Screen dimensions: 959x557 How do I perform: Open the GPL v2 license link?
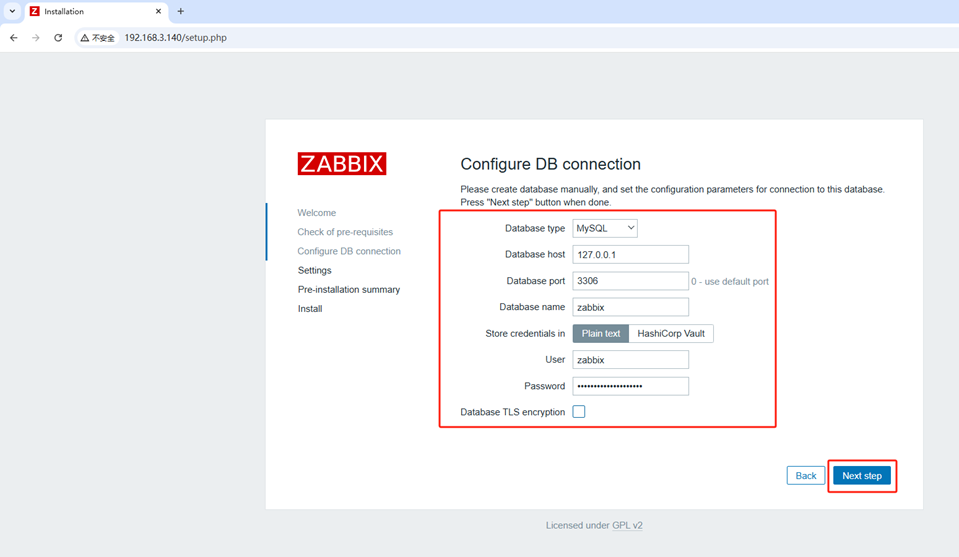click(x=628, y=525)
